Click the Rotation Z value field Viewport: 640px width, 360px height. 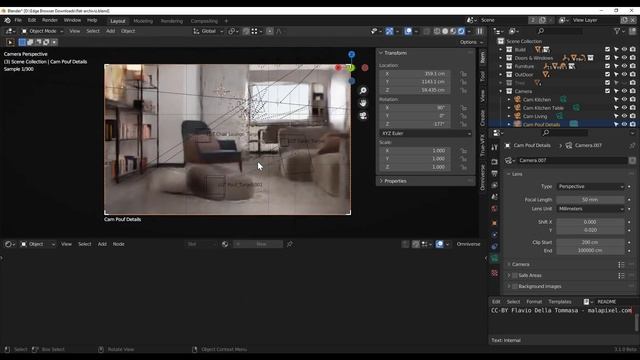(x=415, y=124)
